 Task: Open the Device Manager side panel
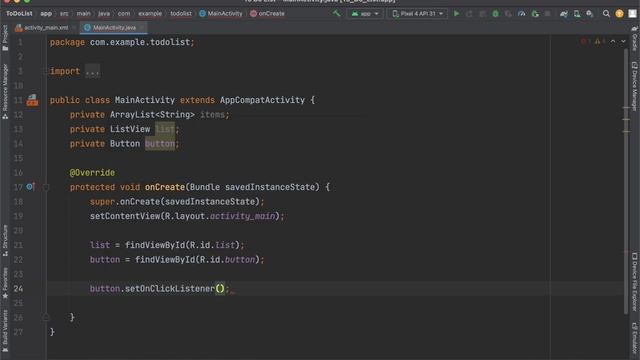635,86
